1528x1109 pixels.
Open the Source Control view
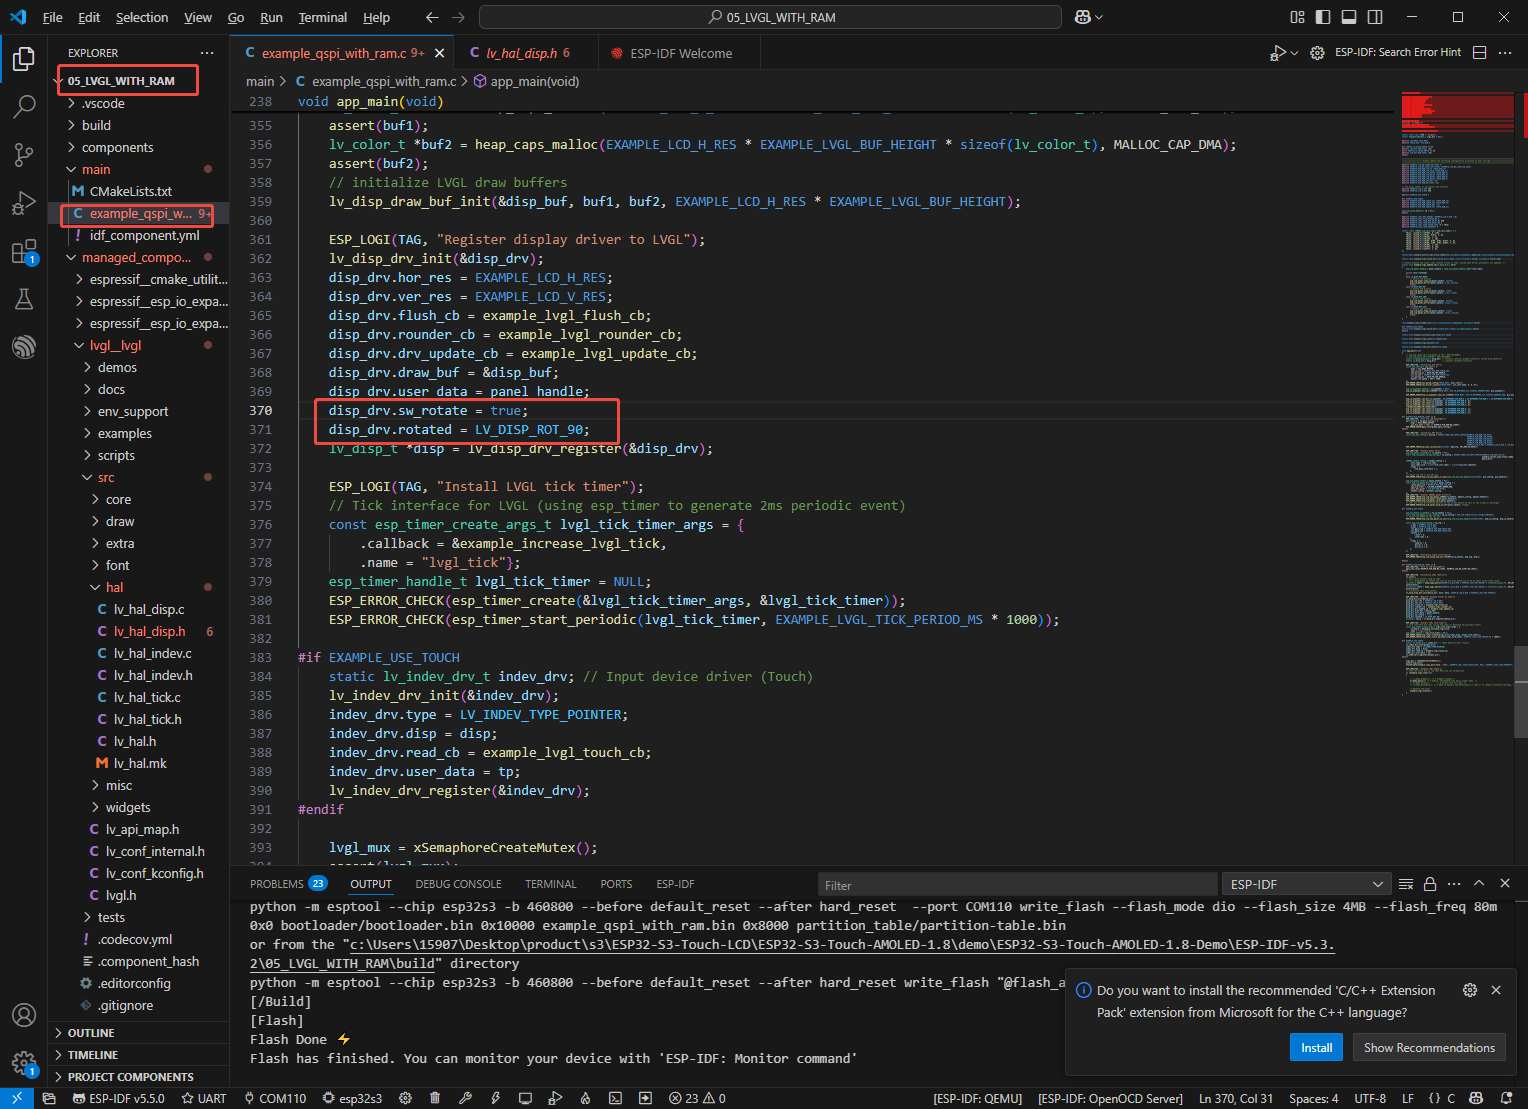pos(24,154)
